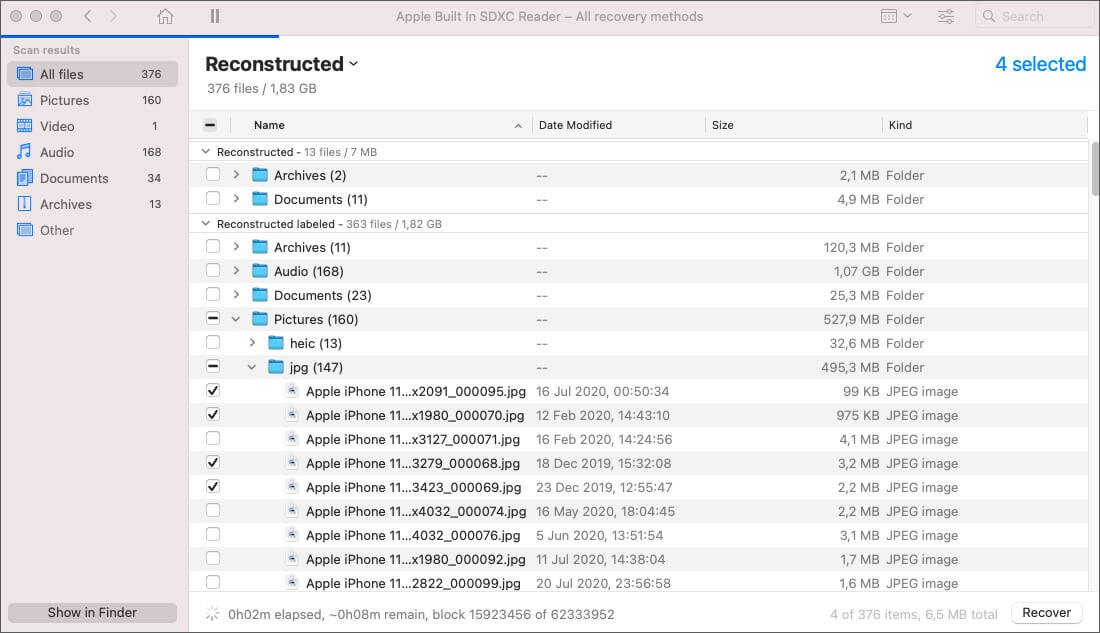Screen dimensions: 1100x633
Task: Select All files in sidebar
Action: [x=62, y=74]
